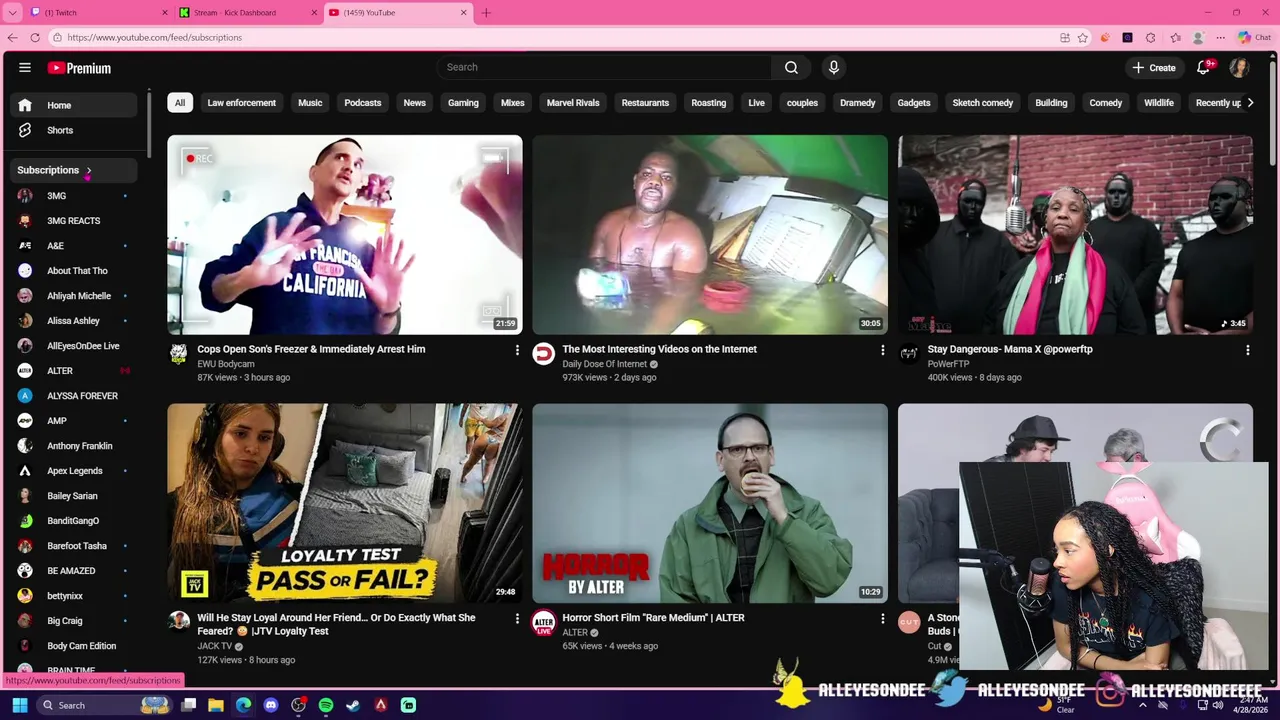The height and width of the screenshot is (720, 1280).
Task: Open Shorts in the sidebar
Action: [x=60, y=130]
